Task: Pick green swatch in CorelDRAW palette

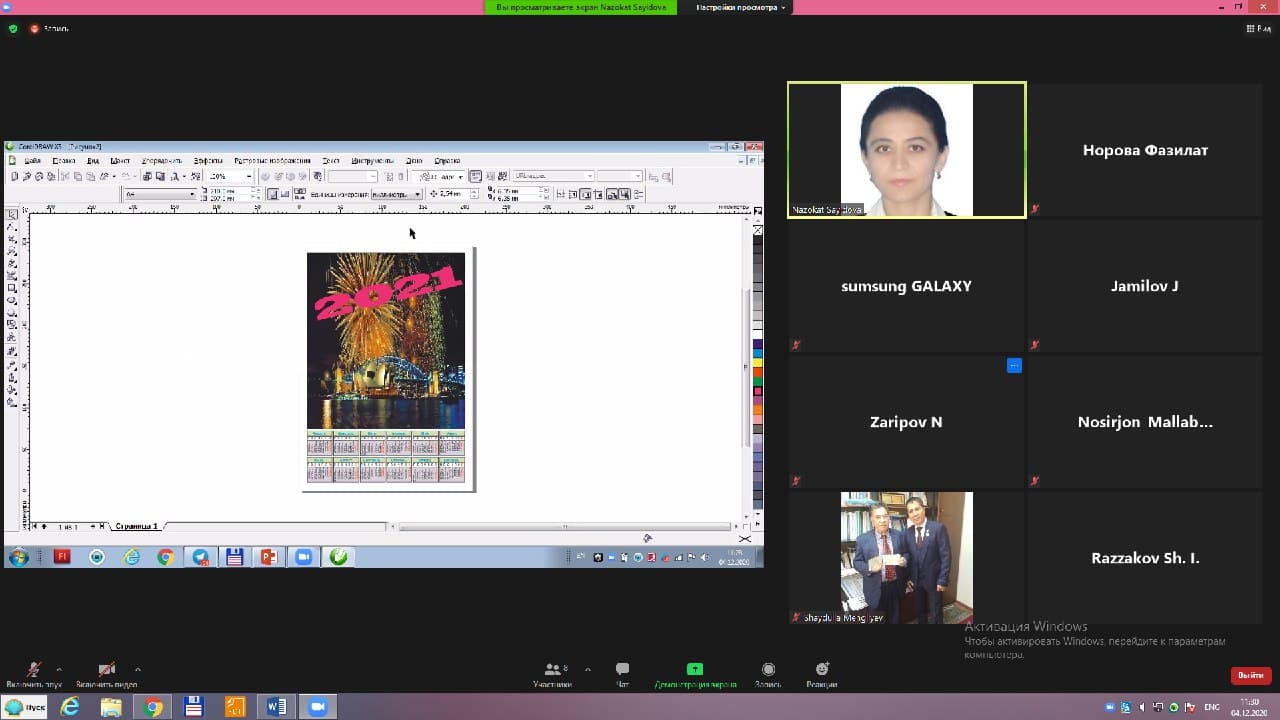Action: [x=758, y=382]
